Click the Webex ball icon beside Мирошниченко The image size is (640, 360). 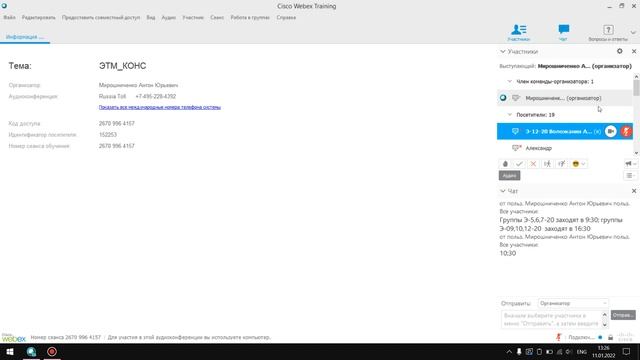point(503,98)
